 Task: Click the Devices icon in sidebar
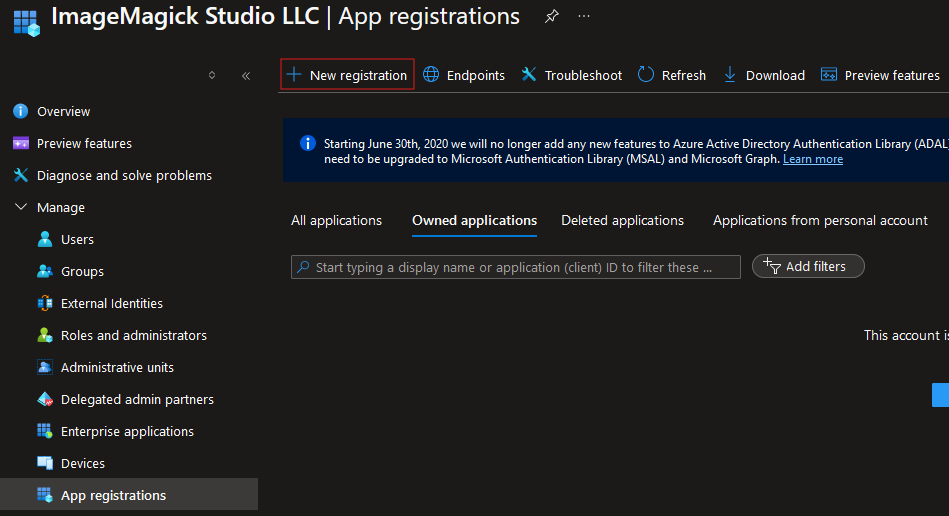coord(45,463)
